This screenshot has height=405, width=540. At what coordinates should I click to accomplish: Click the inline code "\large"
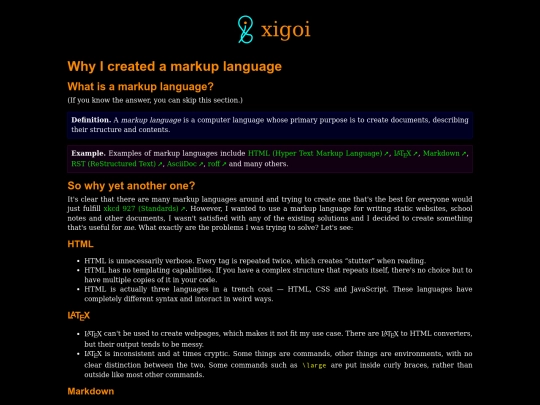(x=314, y=365)
